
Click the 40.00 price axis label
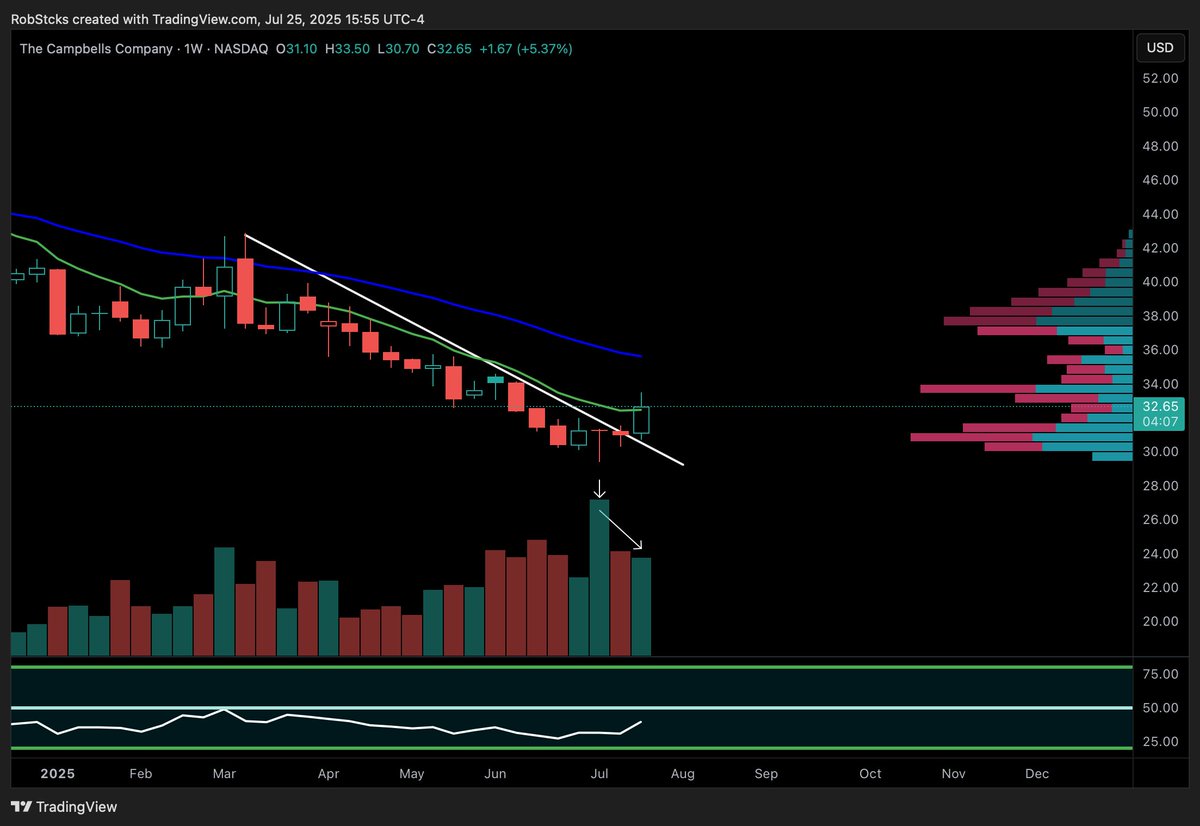[1159, 282]
